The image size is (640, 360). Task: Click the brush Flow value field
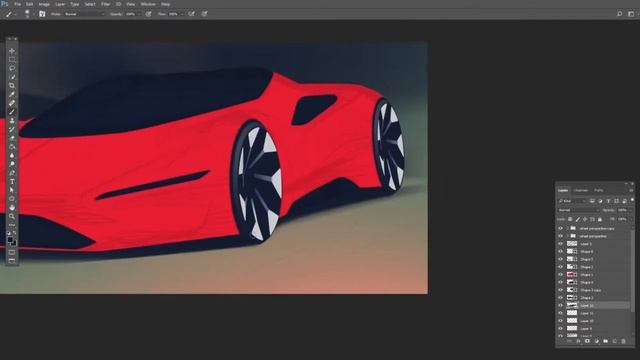pyautogui.click(x=173, y=14)
